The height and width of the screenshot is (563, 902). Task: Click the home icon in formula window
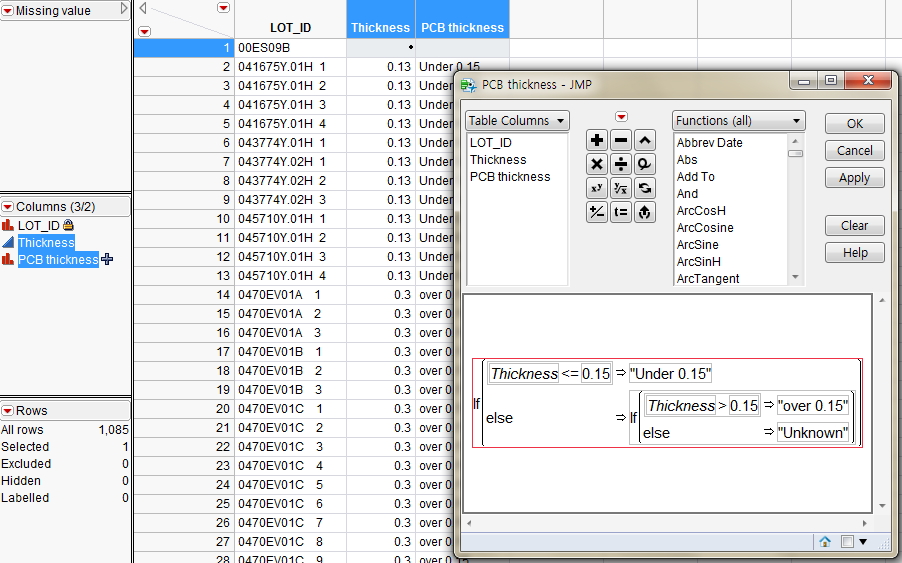[825, 541]
